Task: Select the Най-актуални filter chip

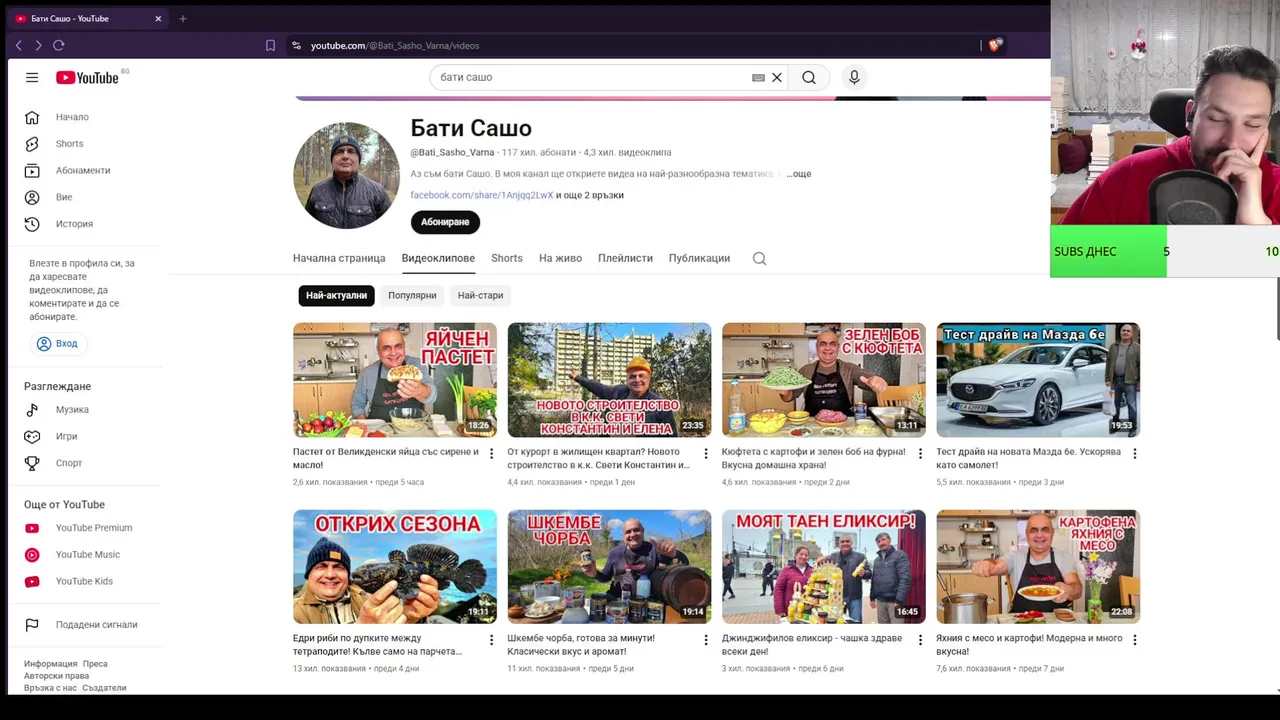Action: click(x=336, y=295)
